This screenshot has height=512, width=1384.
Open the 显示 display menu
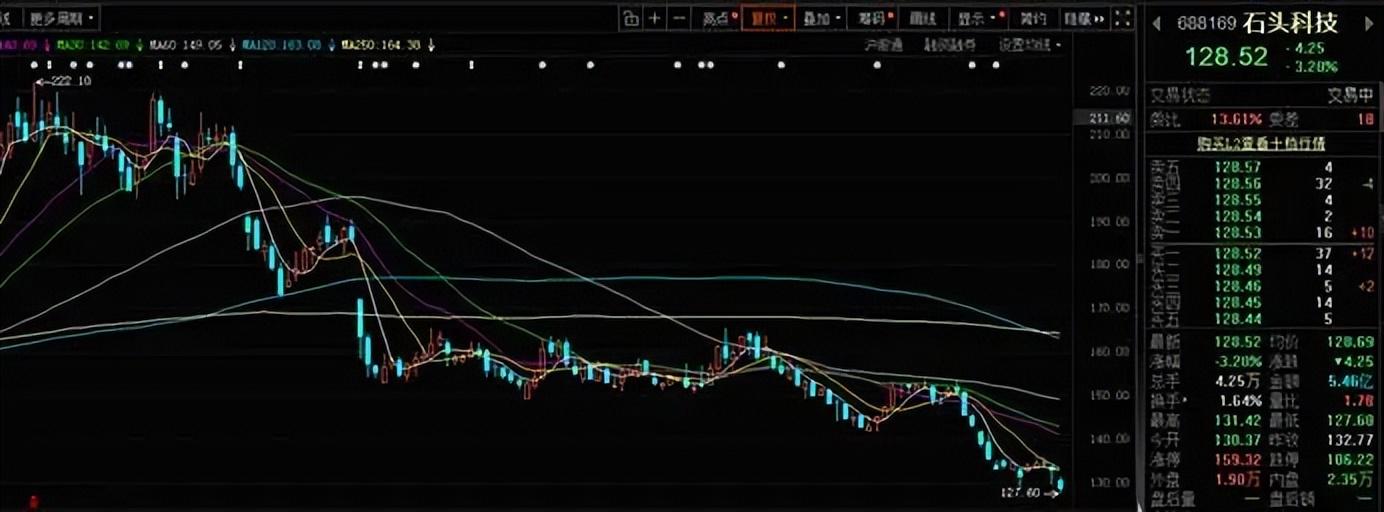coord(977,18)
